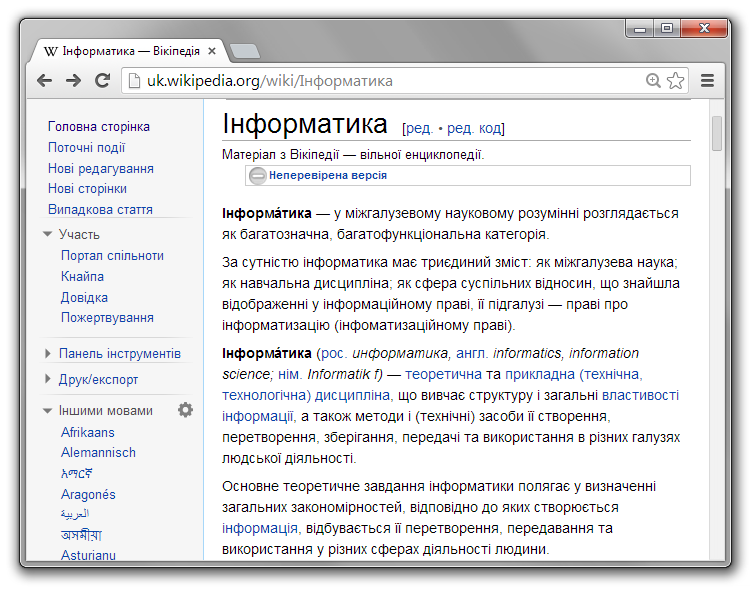Screen dimensions: 755x592
Task: Open the Пожертвування link
Action: 107,318
